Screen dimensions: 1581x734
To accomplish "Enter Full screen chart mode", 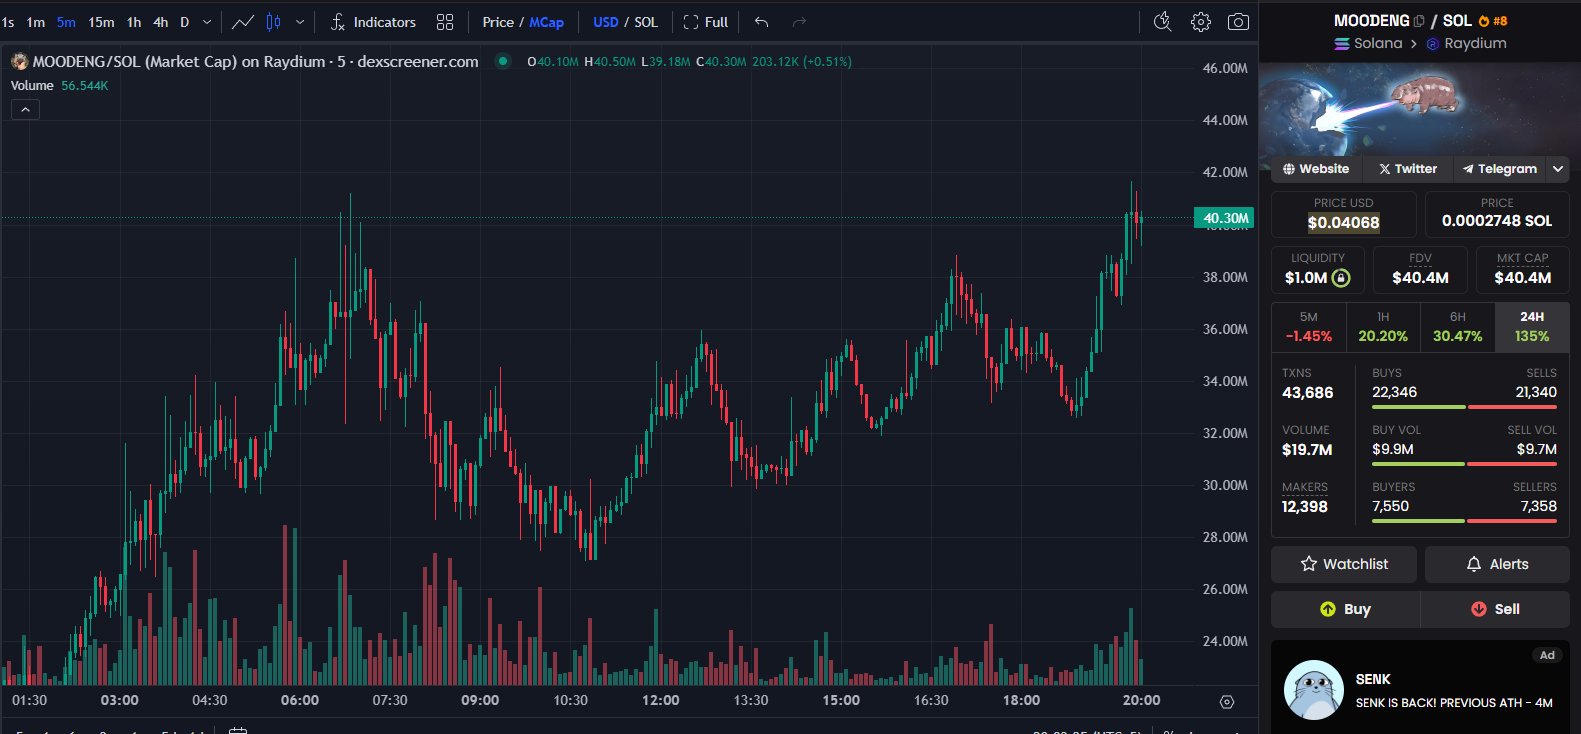I will pyautogui.click(x=705, y=22).
